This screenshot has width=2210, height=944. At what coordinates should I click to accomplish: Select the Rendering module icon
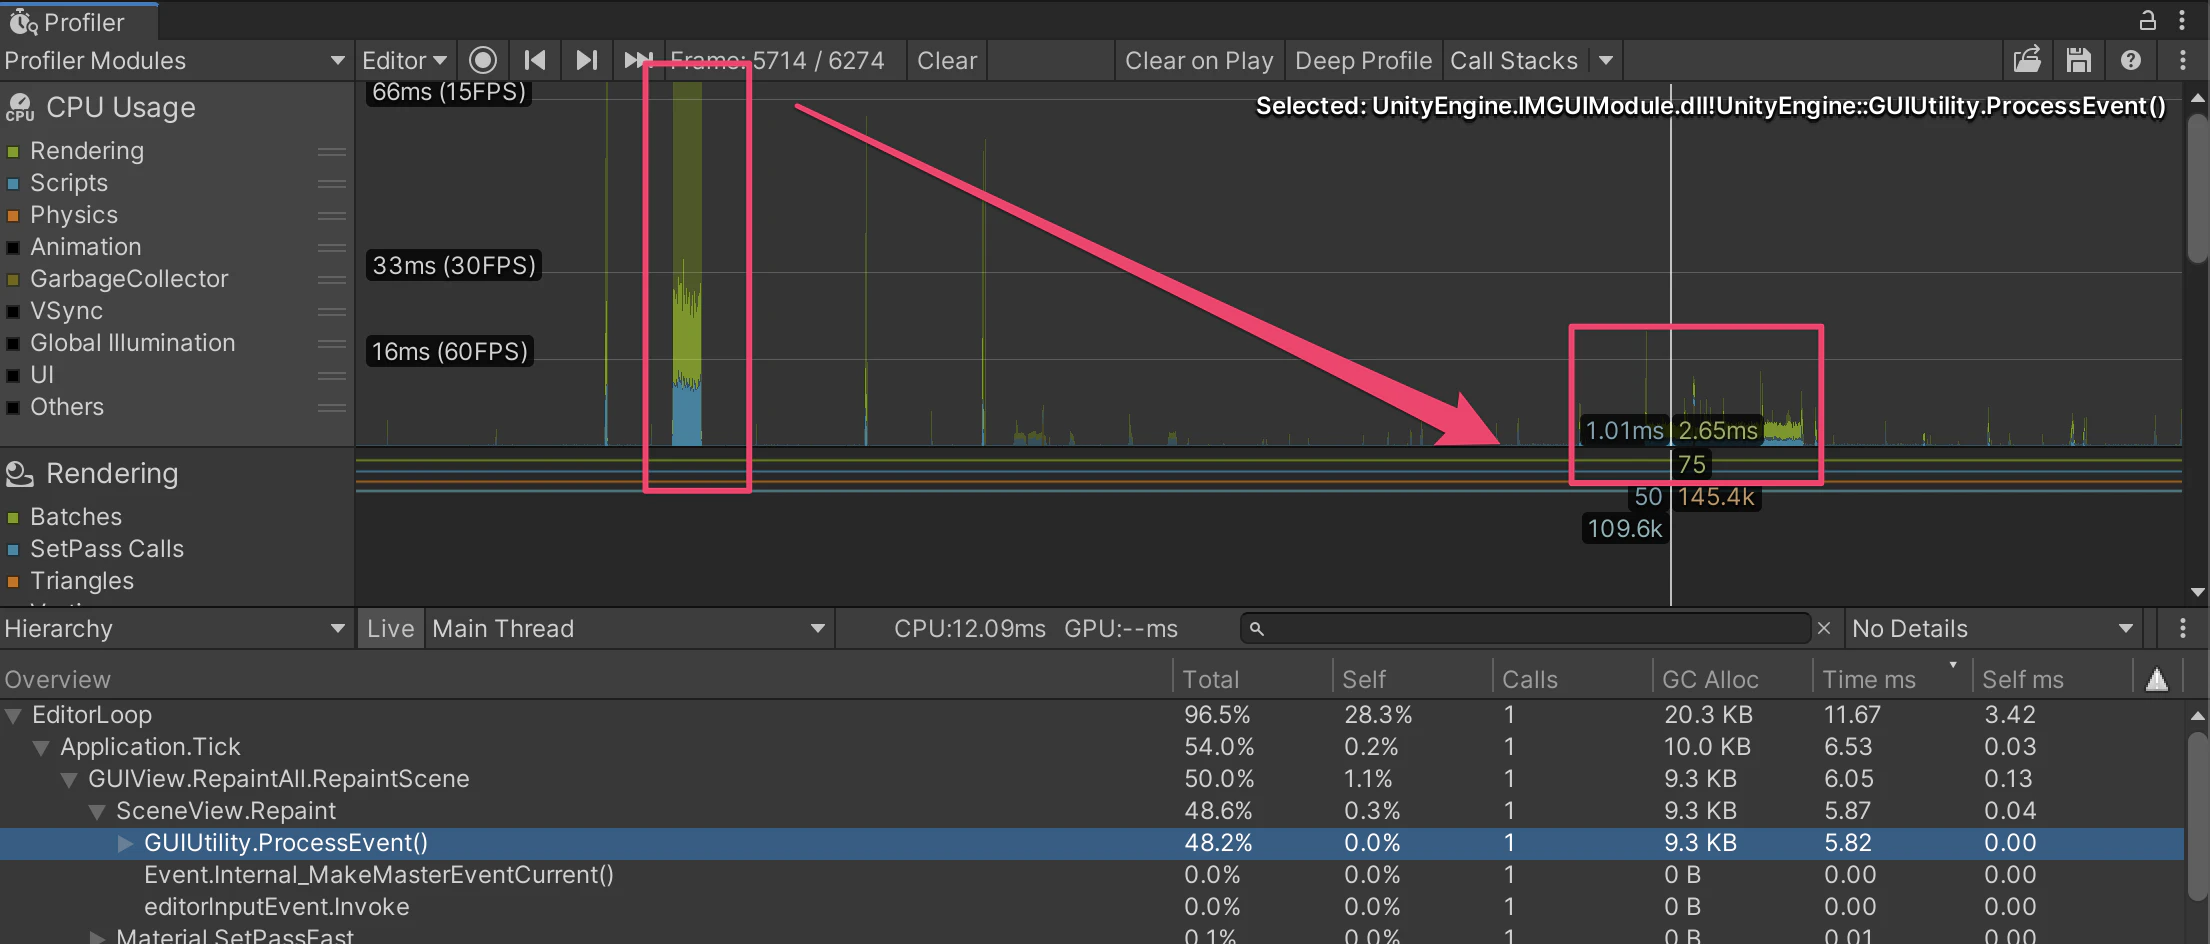click(20, 473)
